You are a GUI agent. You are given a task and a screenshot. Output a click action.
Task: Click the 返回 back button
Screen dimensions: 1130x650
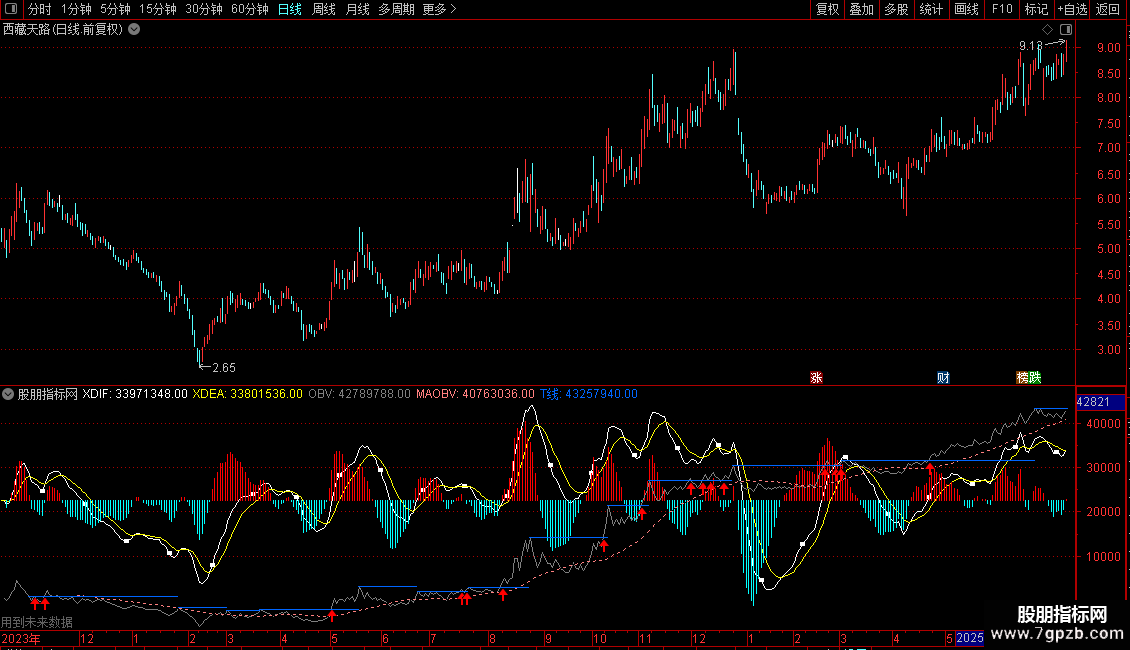click(x=1108, y=9)
